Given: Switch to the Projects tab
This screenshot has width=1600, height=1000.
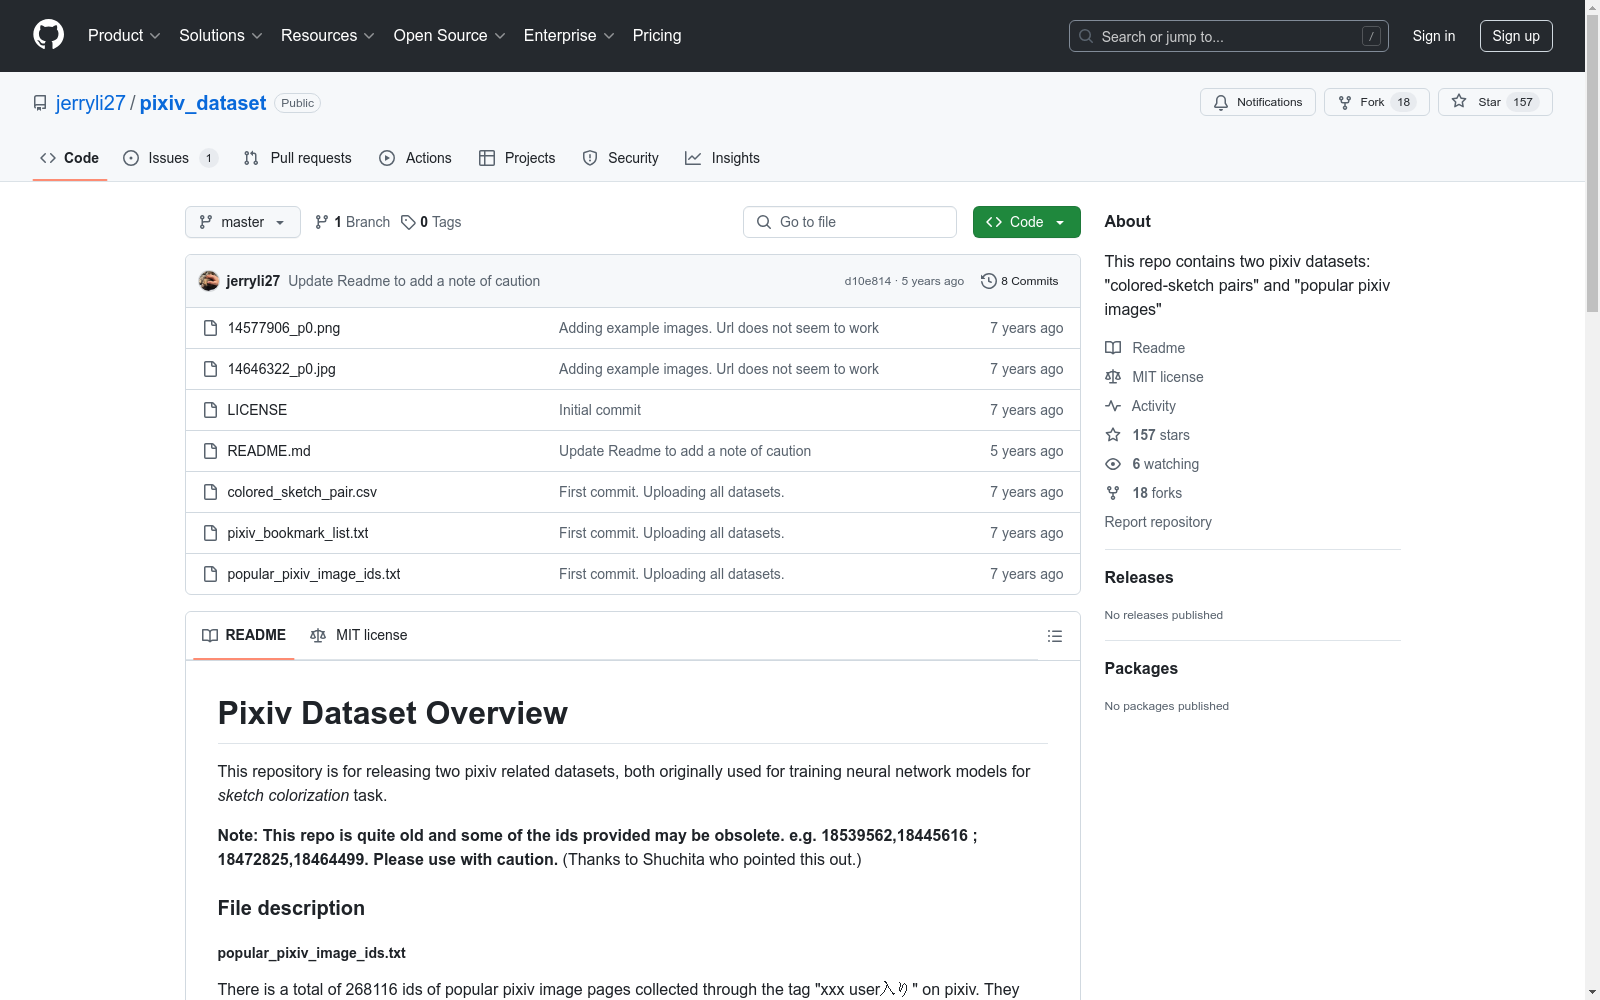Looking at the screenshot, I should coord(517,158).
